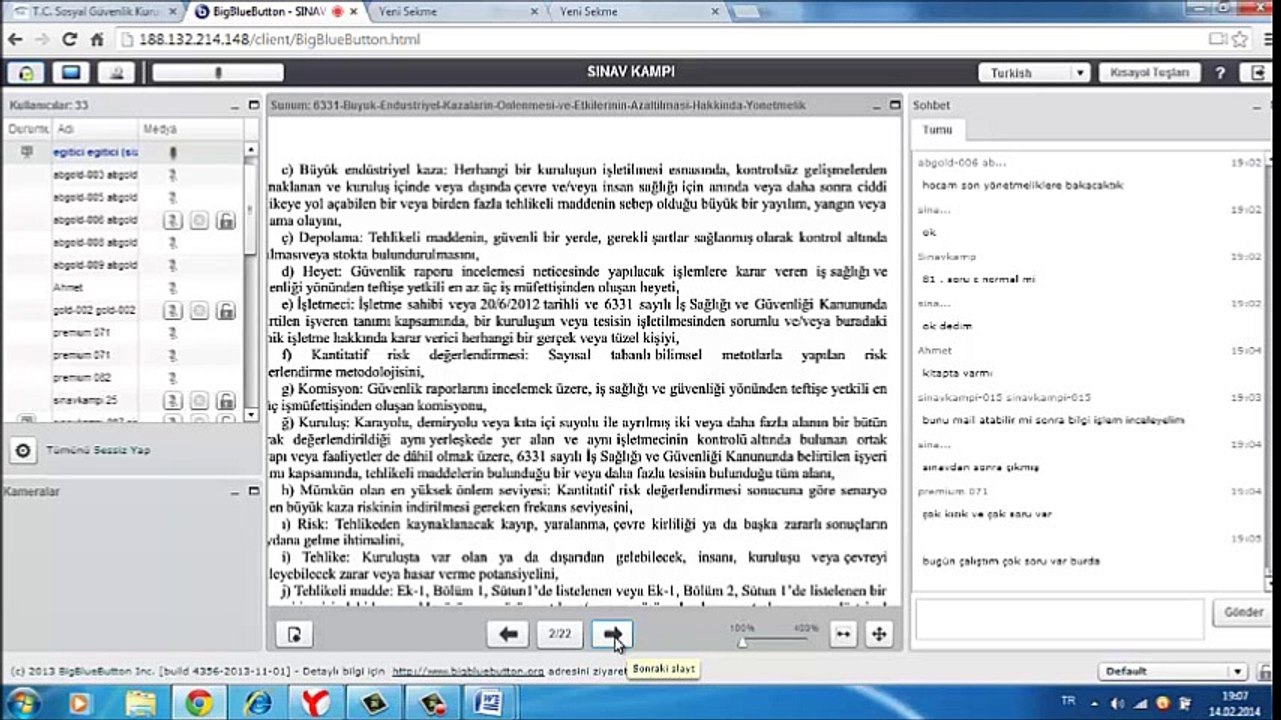Click the headset audio icon in top toolbar
1281x720 pixels.
[x=25, y=73]
